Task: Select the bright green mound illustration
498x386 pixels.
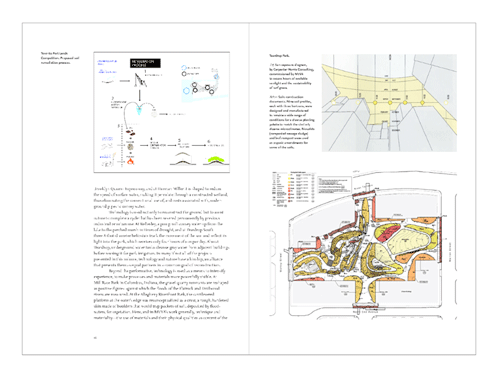Action: pos(216,160)
